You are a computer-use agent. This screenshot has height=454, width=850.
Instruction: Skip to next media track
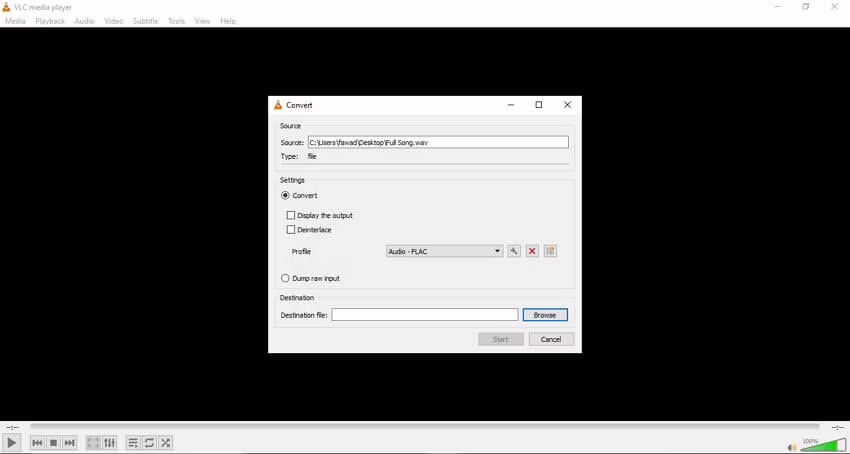pyautogui.click(x=69, y=443)
